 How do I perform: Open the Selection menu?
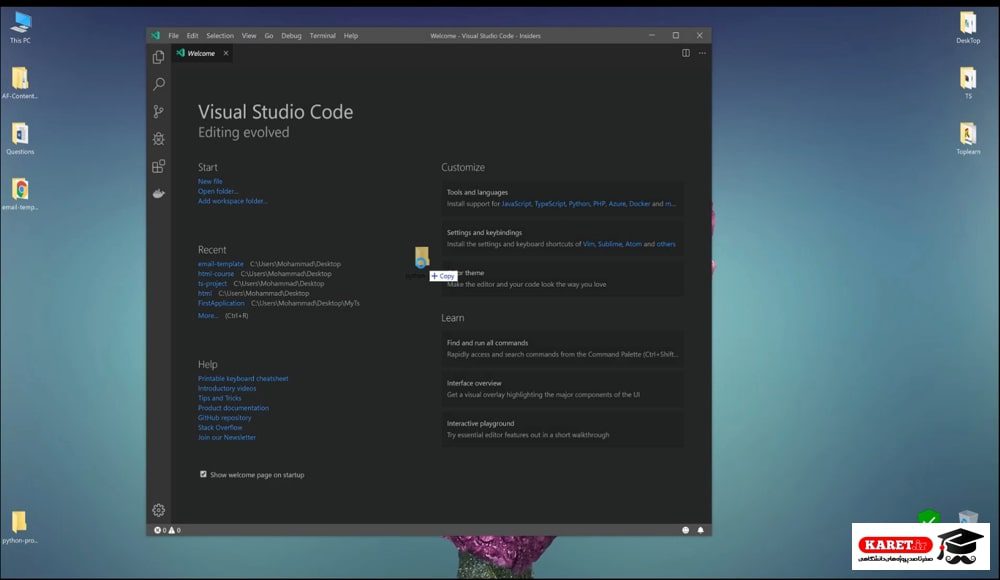220,36
